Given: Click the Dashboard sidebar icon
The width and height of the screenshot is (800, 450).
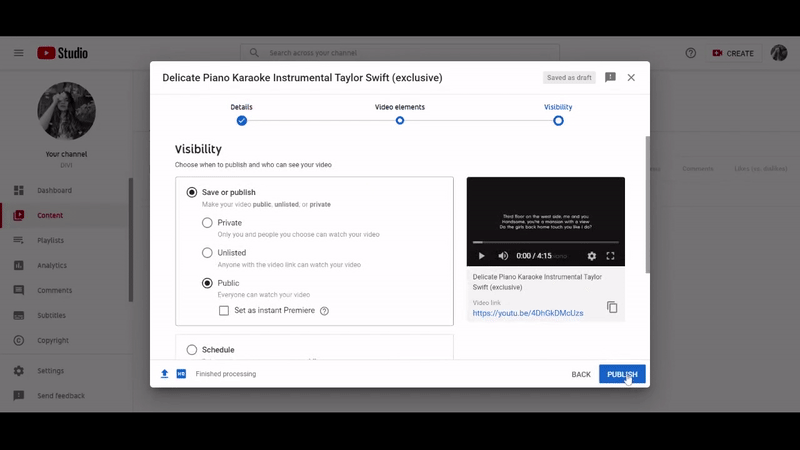Looking at the screenshot, I should tap(19, 190).
